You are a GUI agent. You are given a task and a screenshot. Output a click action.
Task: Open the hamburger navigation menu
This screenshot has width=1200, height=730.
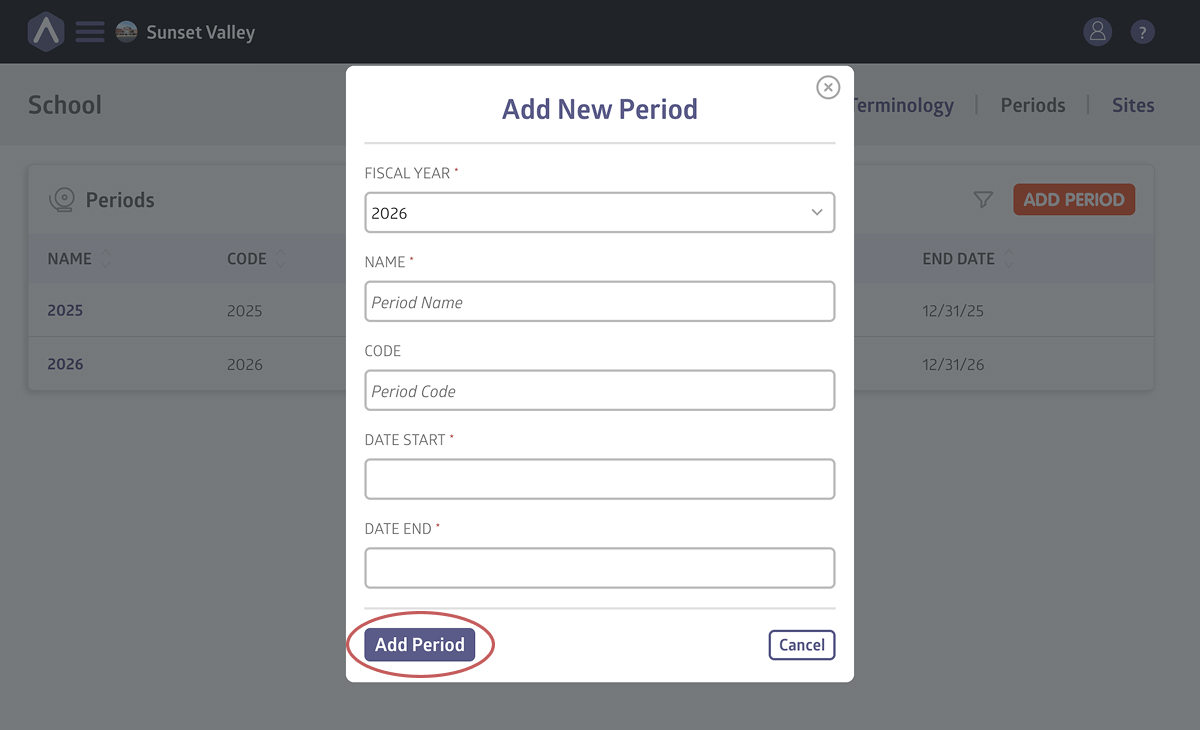coord(90,32)
